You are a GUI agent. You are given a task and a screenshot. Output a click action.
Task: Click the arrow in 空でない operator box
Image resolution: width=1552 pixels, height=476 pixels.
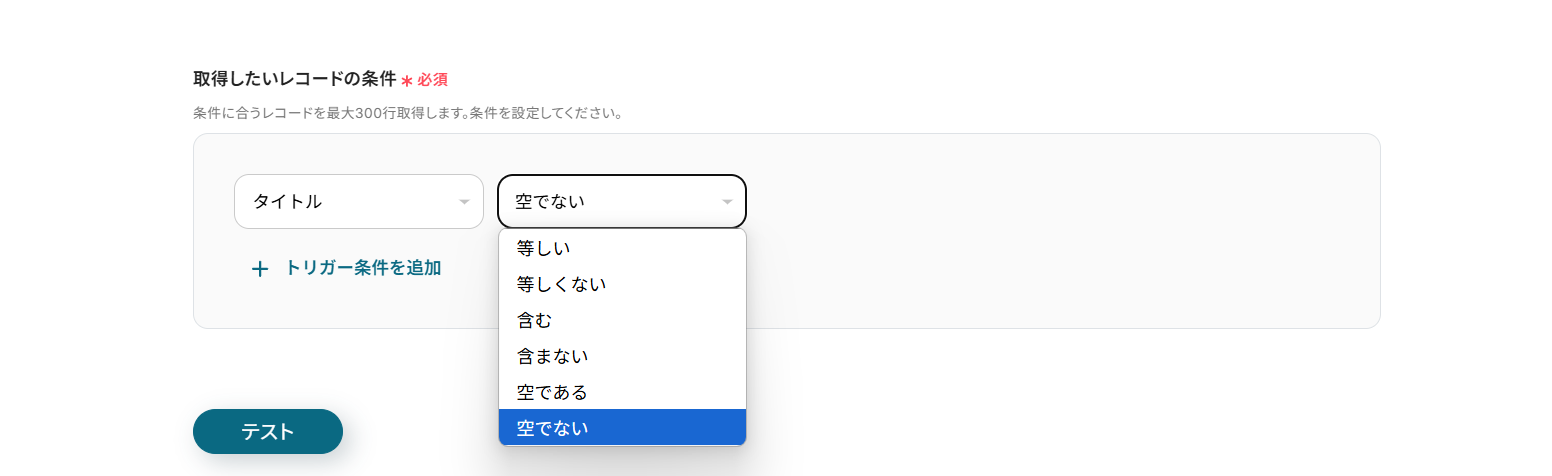point(727,202)
